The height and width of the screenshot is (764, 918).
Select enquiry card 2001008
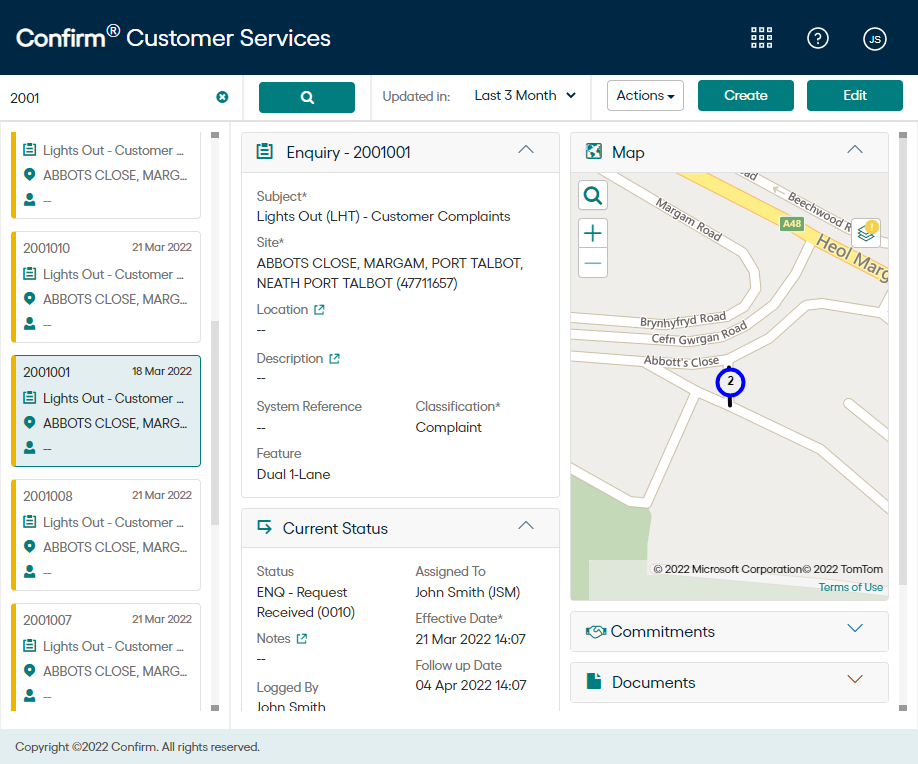click(106, 535)
